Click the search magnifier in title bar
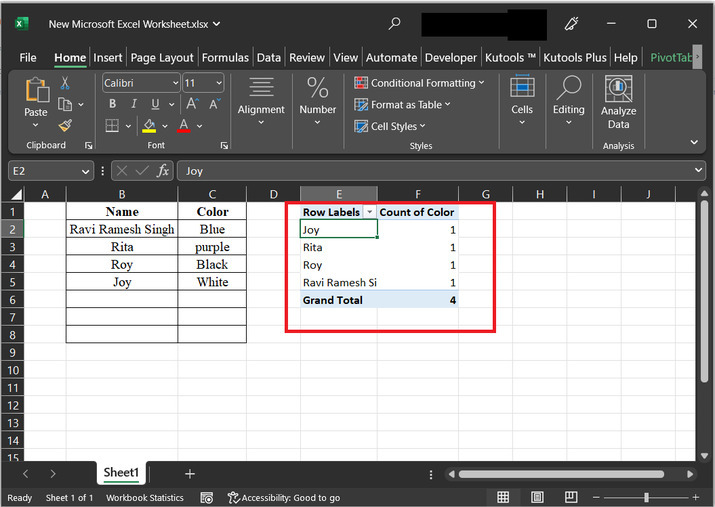The height and width of the screenshot is (507, 715). pos(395,23)
